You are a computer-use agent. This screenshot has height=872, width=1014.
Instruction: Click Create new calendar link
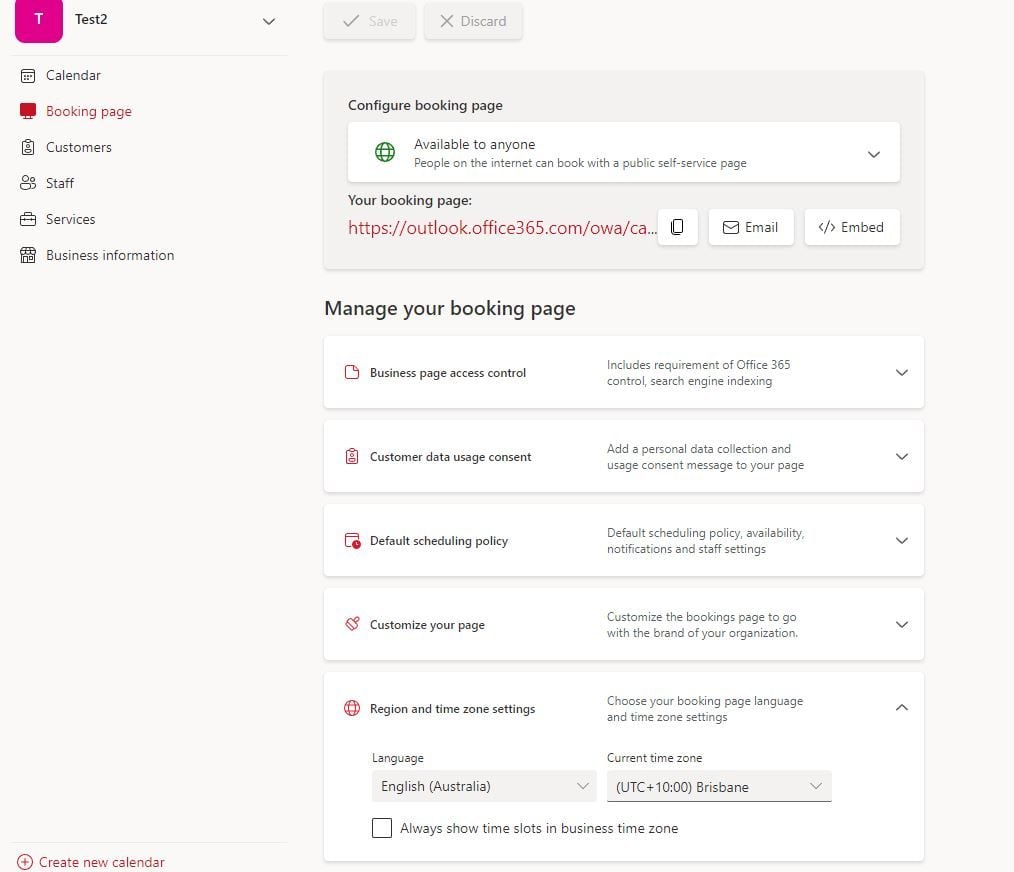tap(102, 862)
